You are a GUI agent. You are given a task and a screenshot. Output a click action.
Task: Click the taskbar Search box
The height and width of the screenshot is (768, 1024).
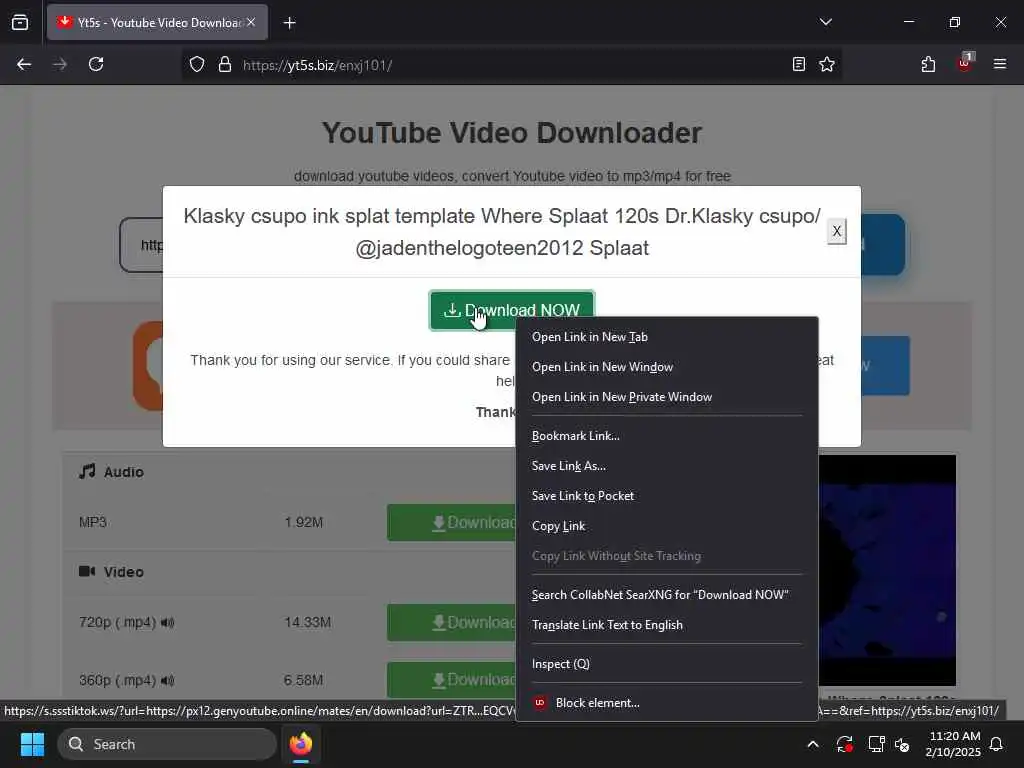click(167, 744)
